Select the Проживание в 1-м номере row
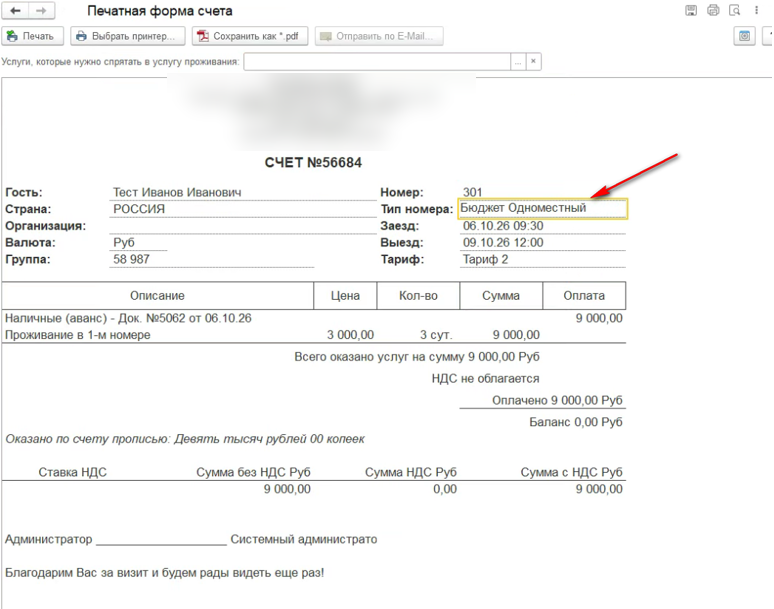The height and width of the screenshot is (609, 774). (x=313, y=335)
